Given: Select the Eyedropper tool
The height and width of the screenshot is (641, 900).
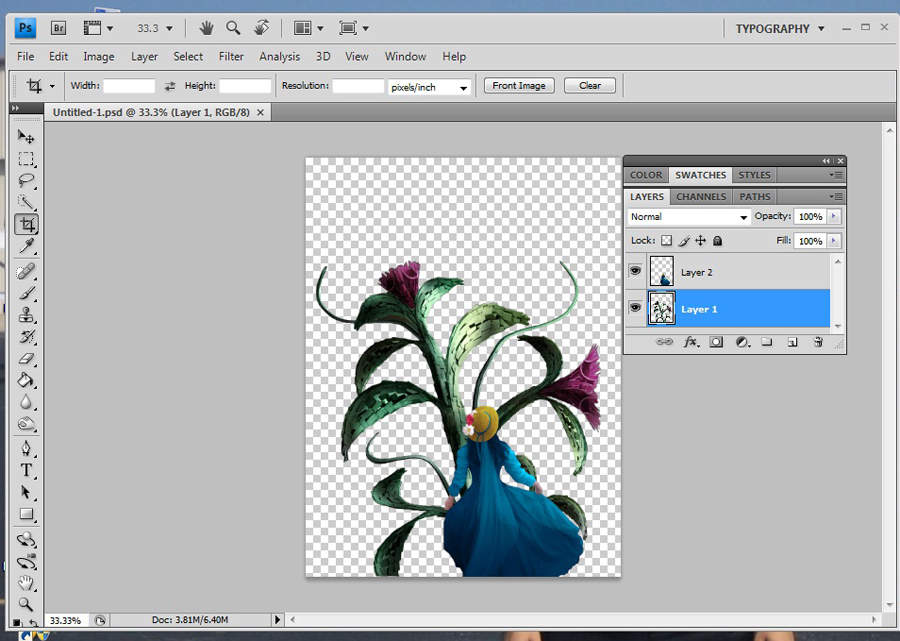Looking at the screenshot, I should pos(26,246).
